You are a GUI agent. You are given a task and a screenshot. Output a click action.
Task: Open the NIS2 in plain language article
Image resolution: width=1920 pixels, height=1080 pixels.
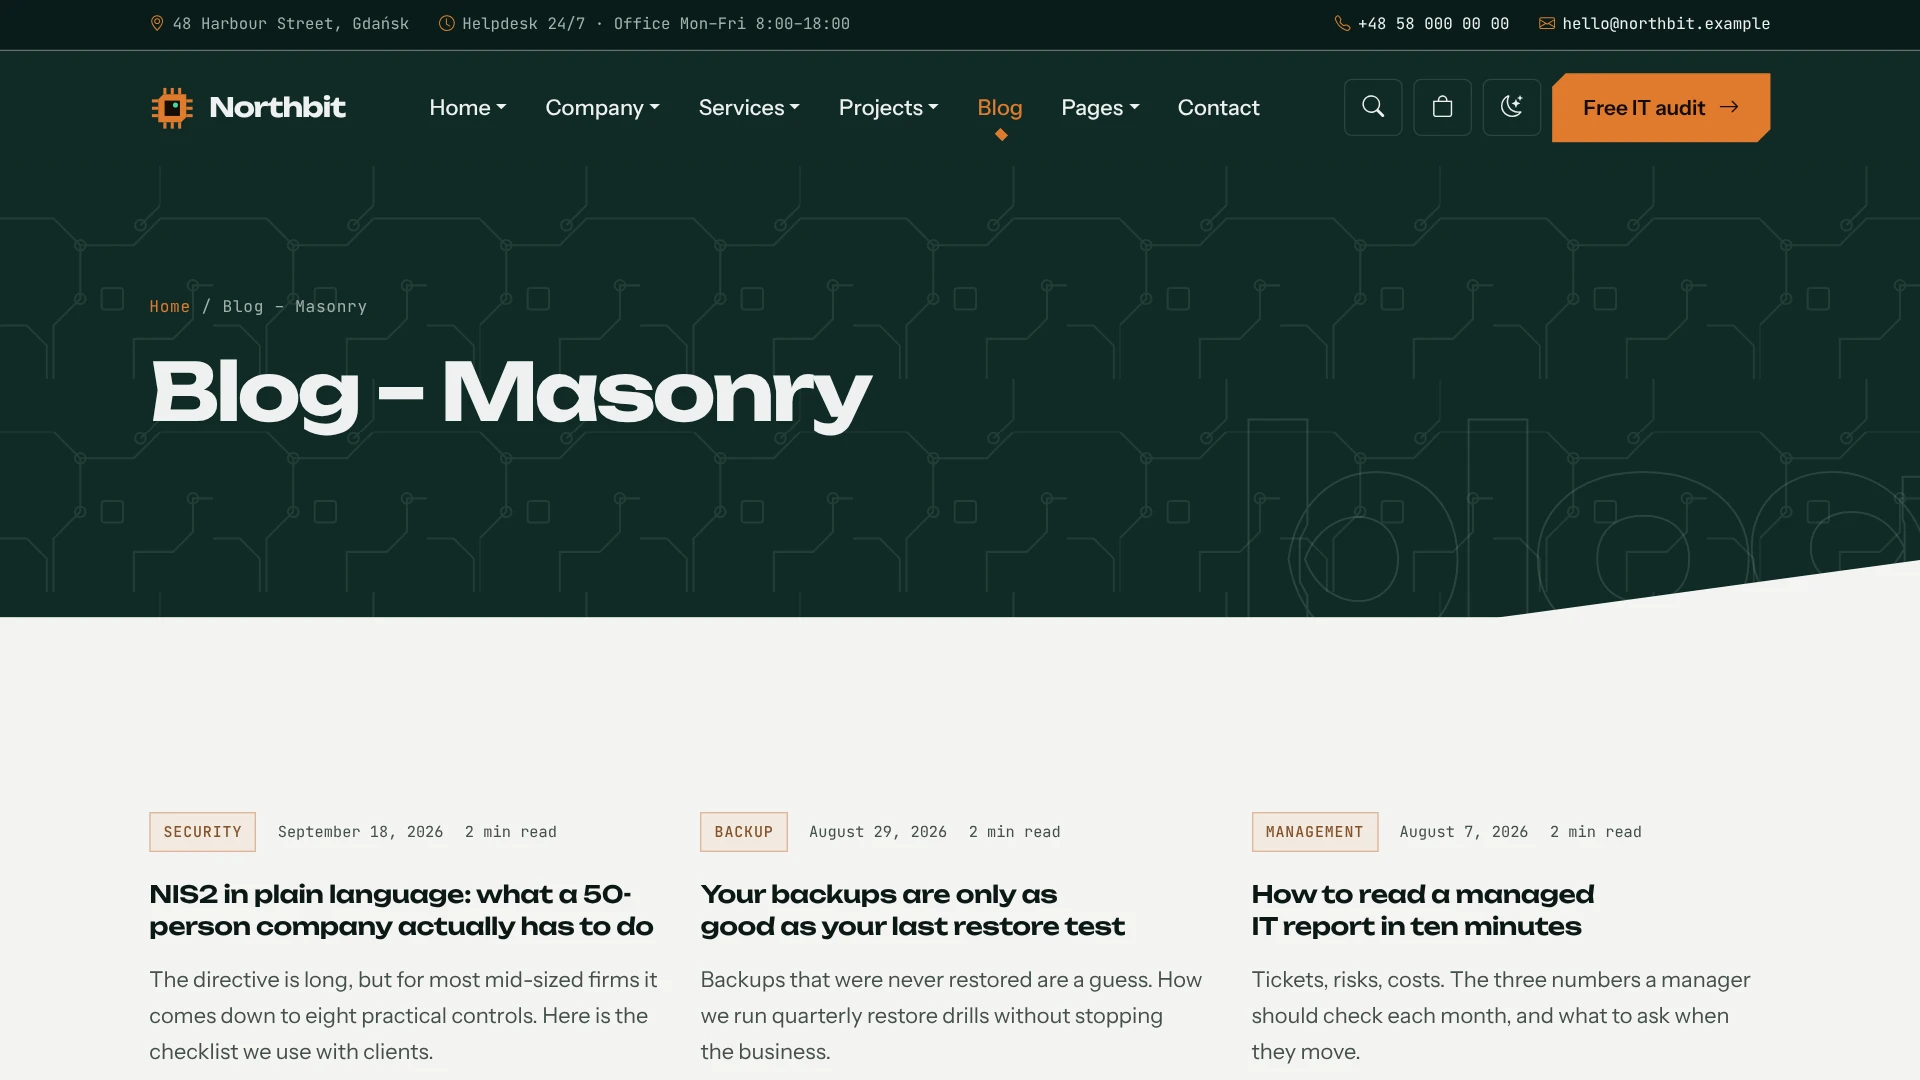tap(401, 910)
